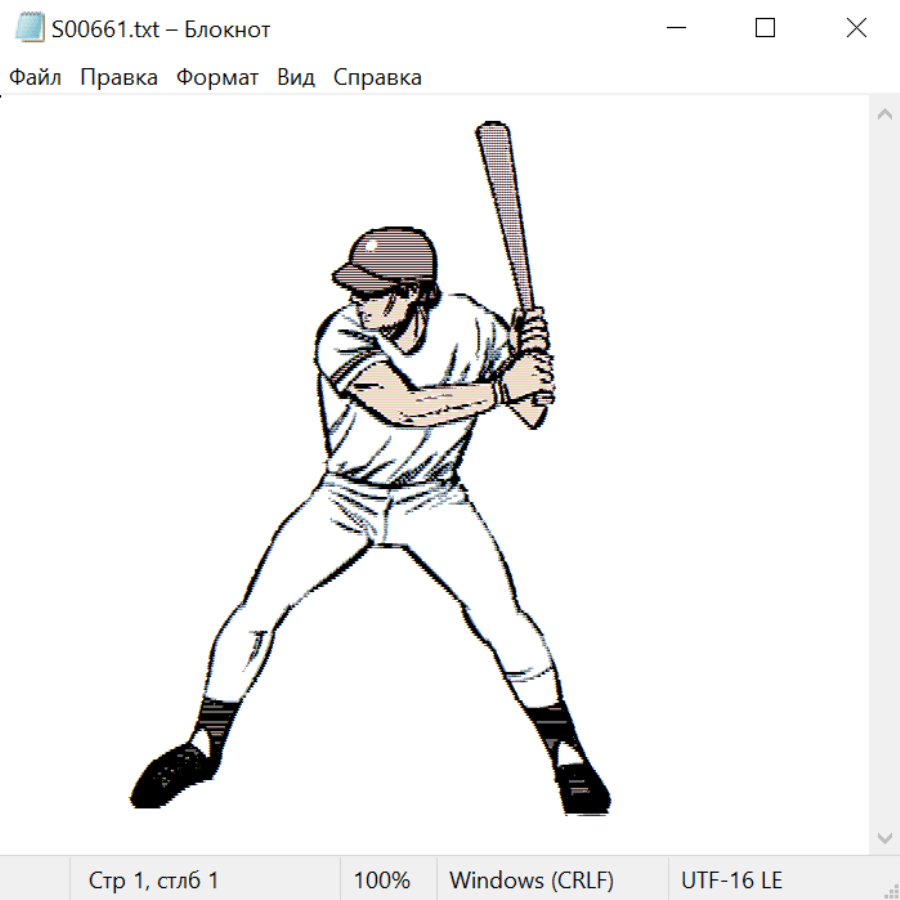Open the Справка menu
The image size is (900, 900).
pyautogui.click(x=377, y=78)
